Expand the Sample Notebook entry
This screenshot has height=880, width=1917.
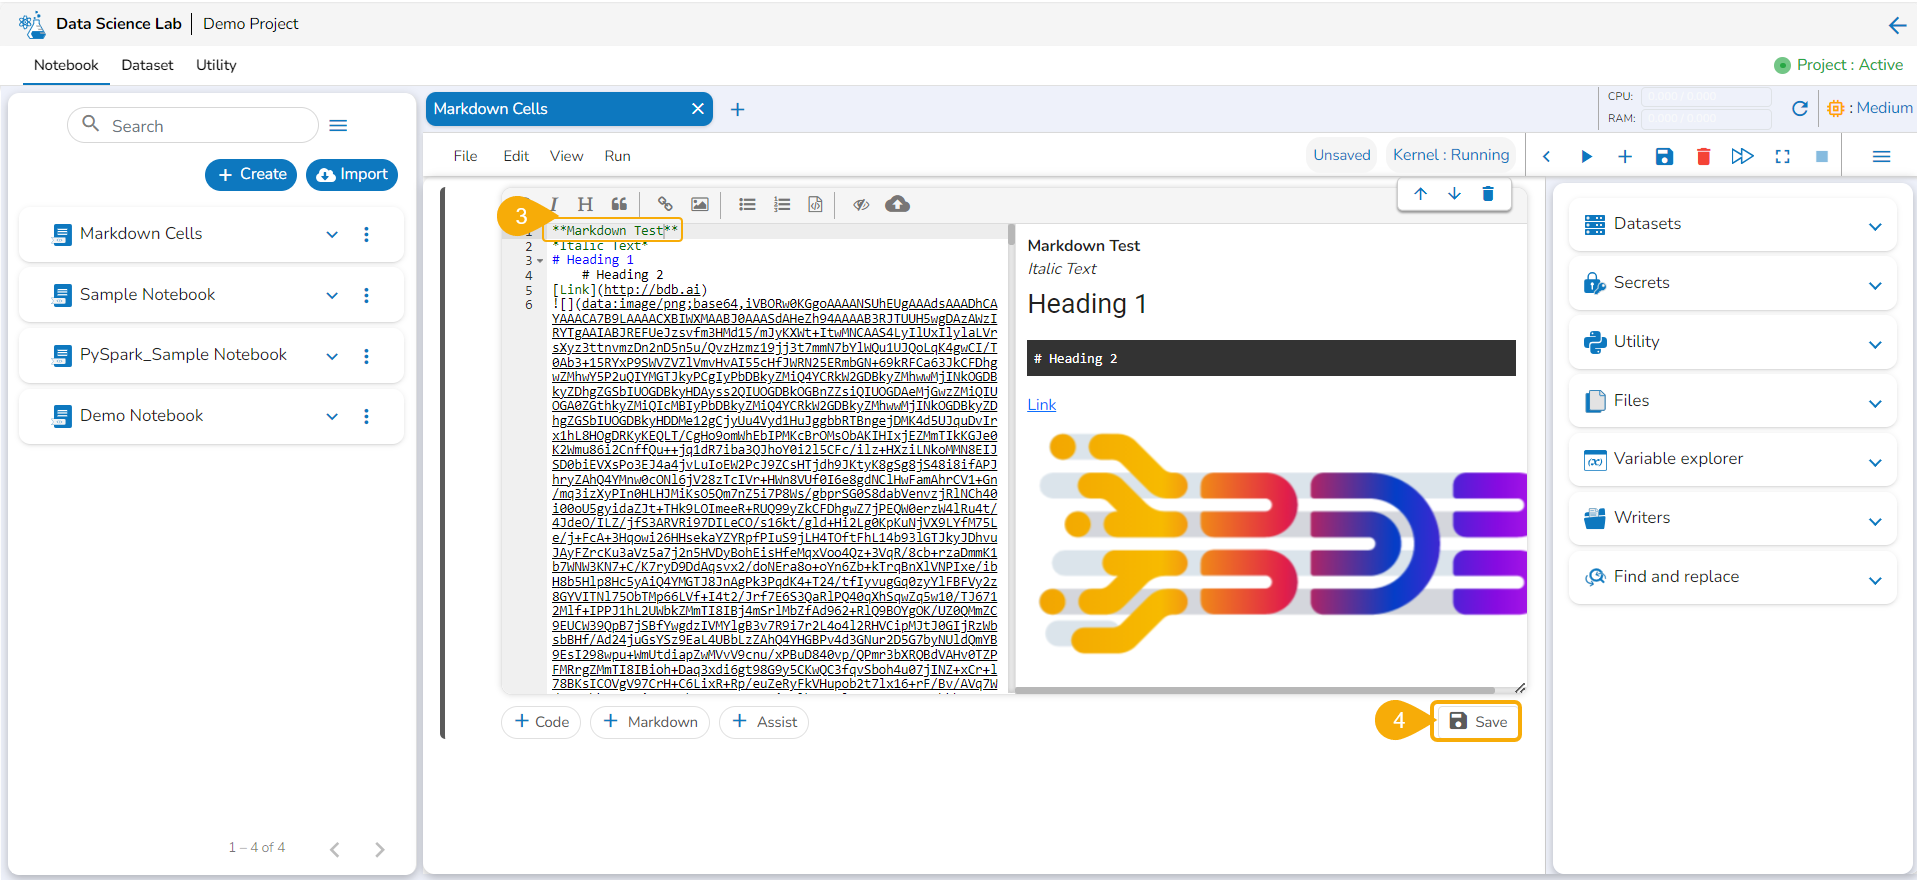332,295
